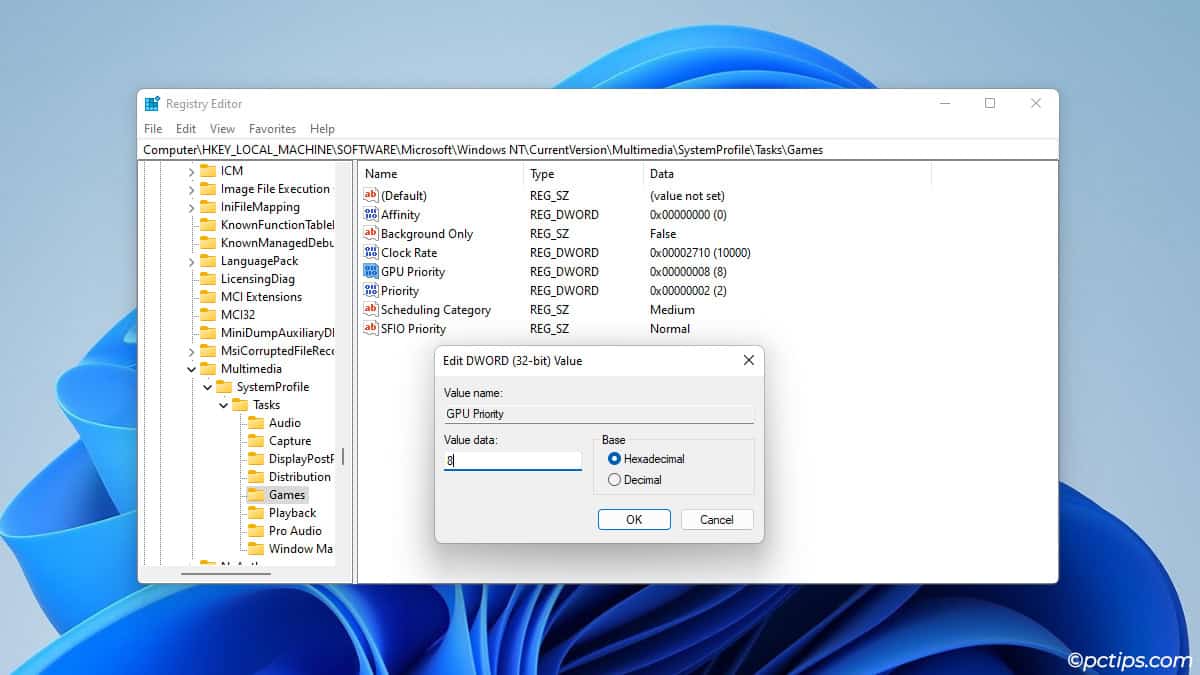Collapse the Tasks tree node
This screenshot has width=1200, height=675.
click(x=223, y=405)
